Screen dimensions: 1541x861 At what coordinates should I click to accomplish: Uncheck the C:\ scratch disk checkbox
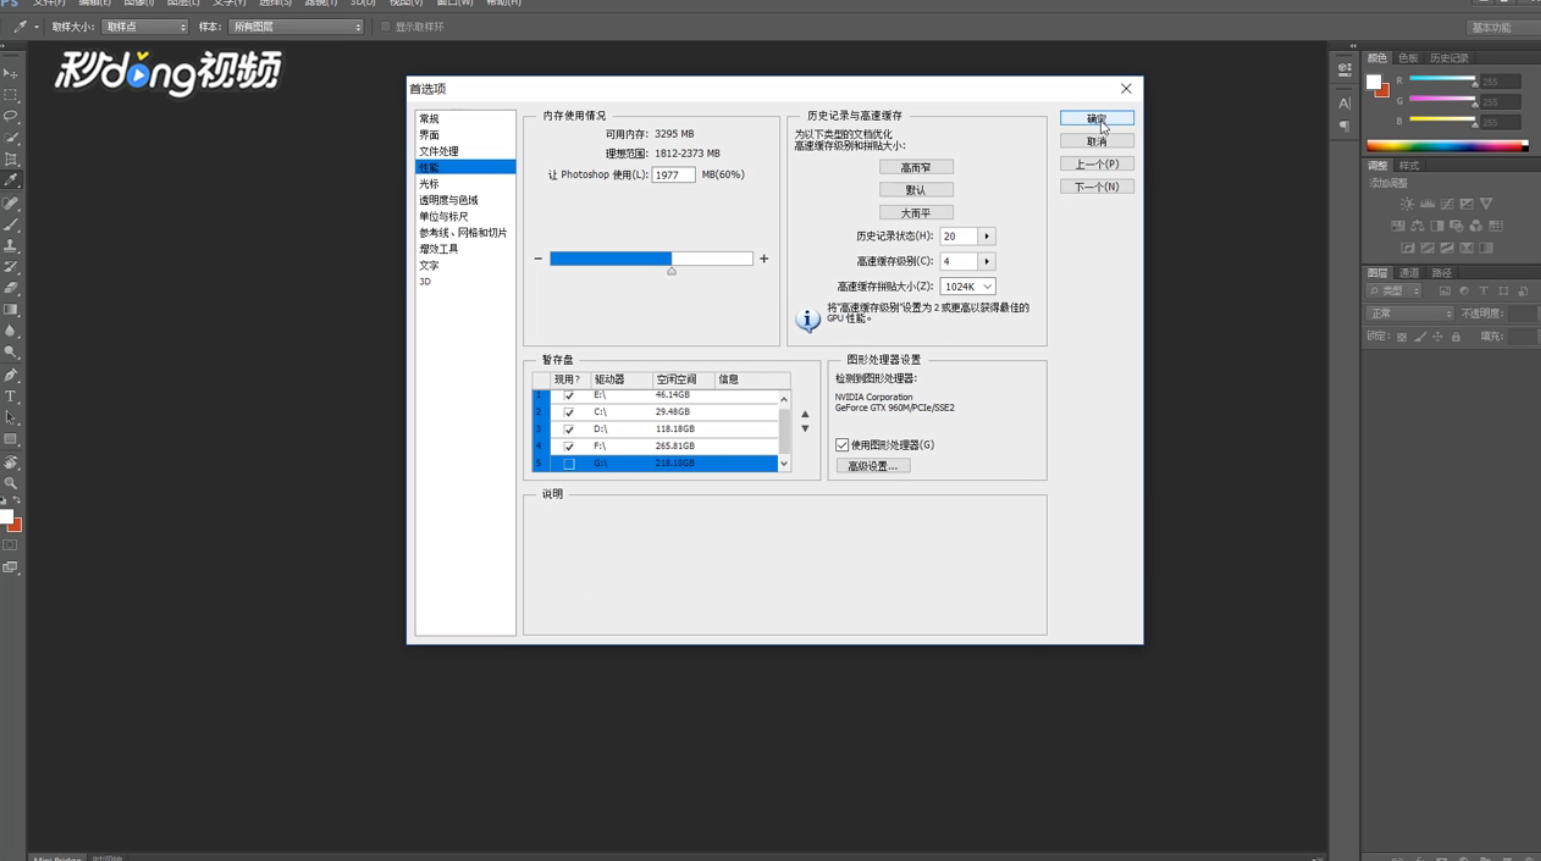(x=569, y=412)
